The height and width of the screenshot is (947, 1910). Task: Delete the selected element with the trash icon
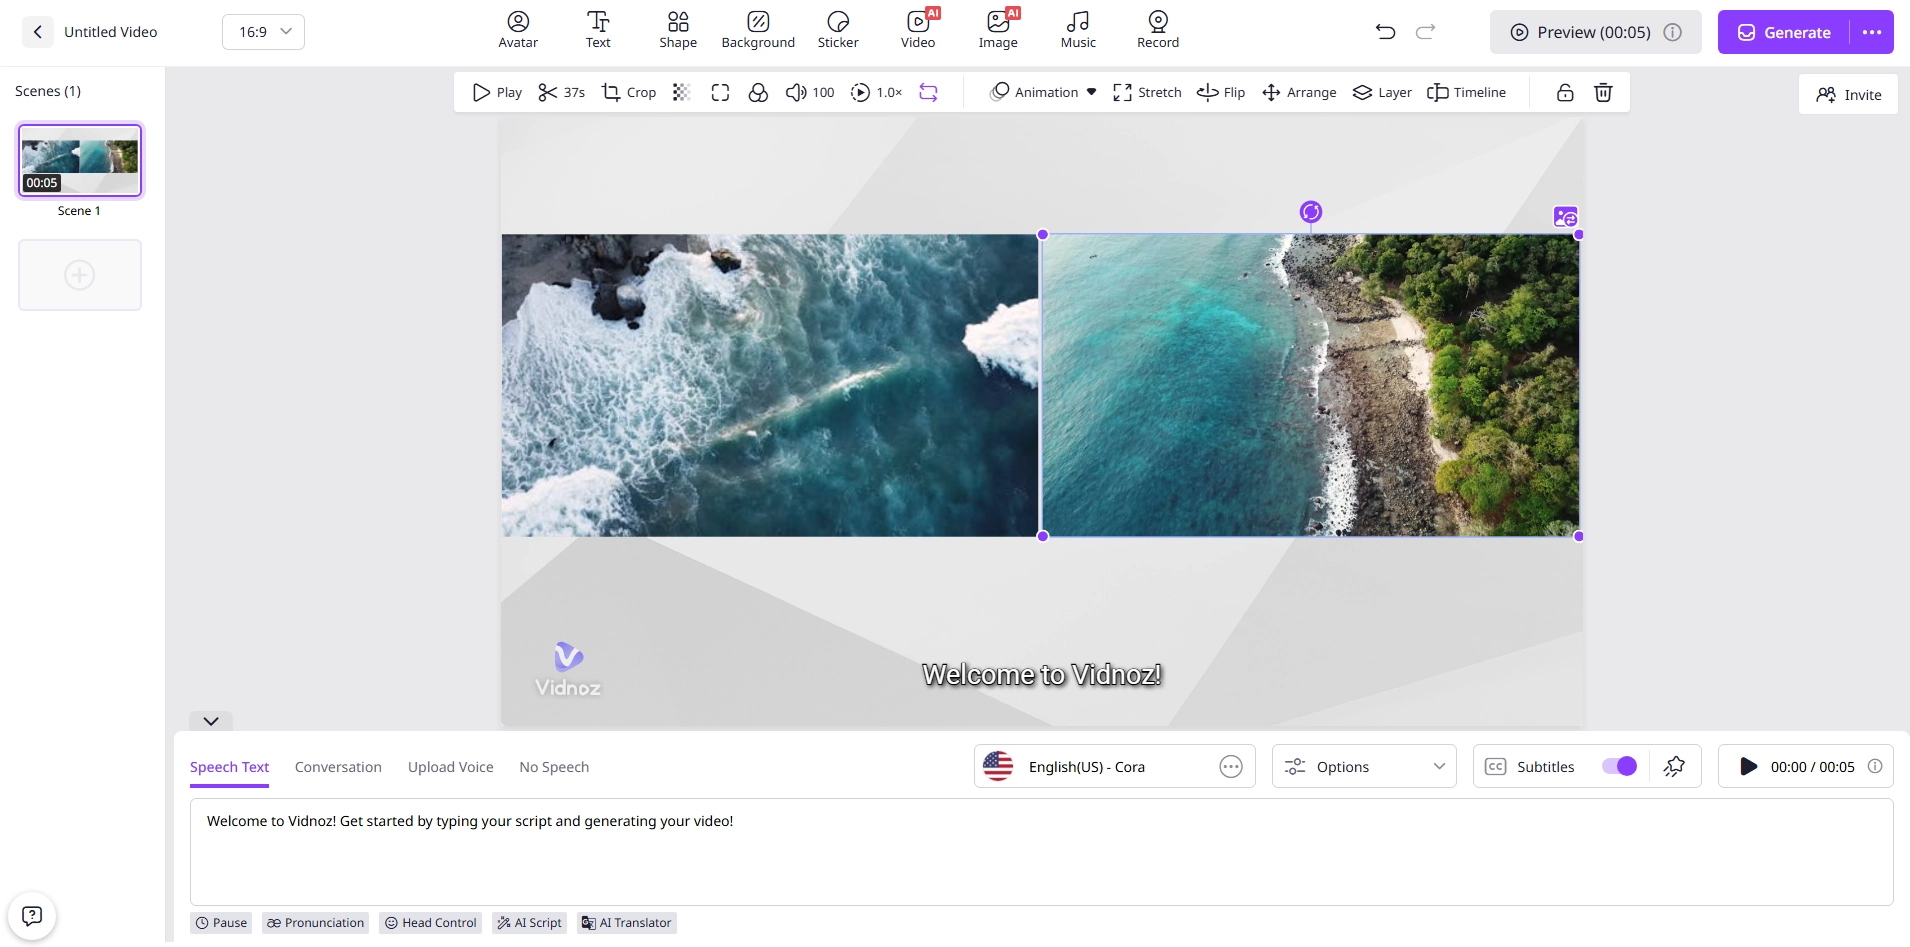pyautogui.click(x=1602, y=92)
